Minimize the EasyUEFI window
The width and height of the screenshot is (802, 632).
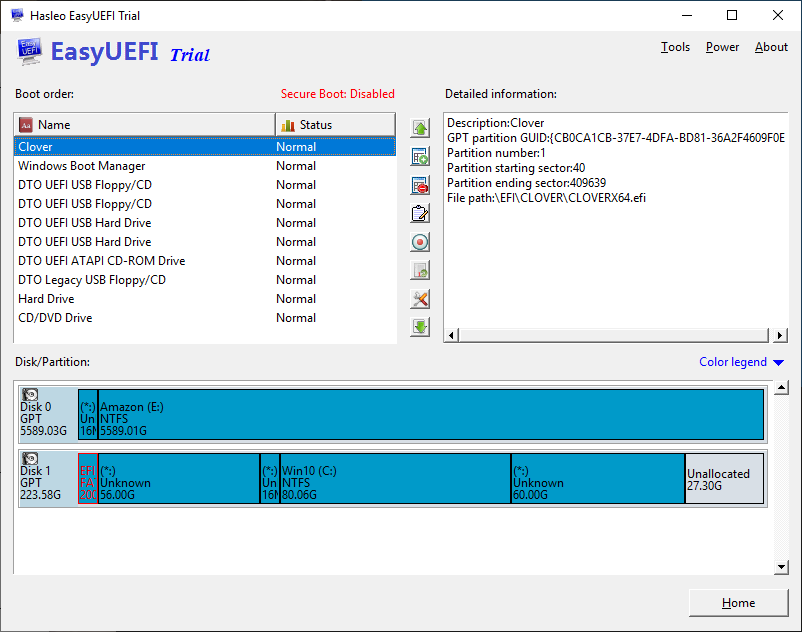687,15
